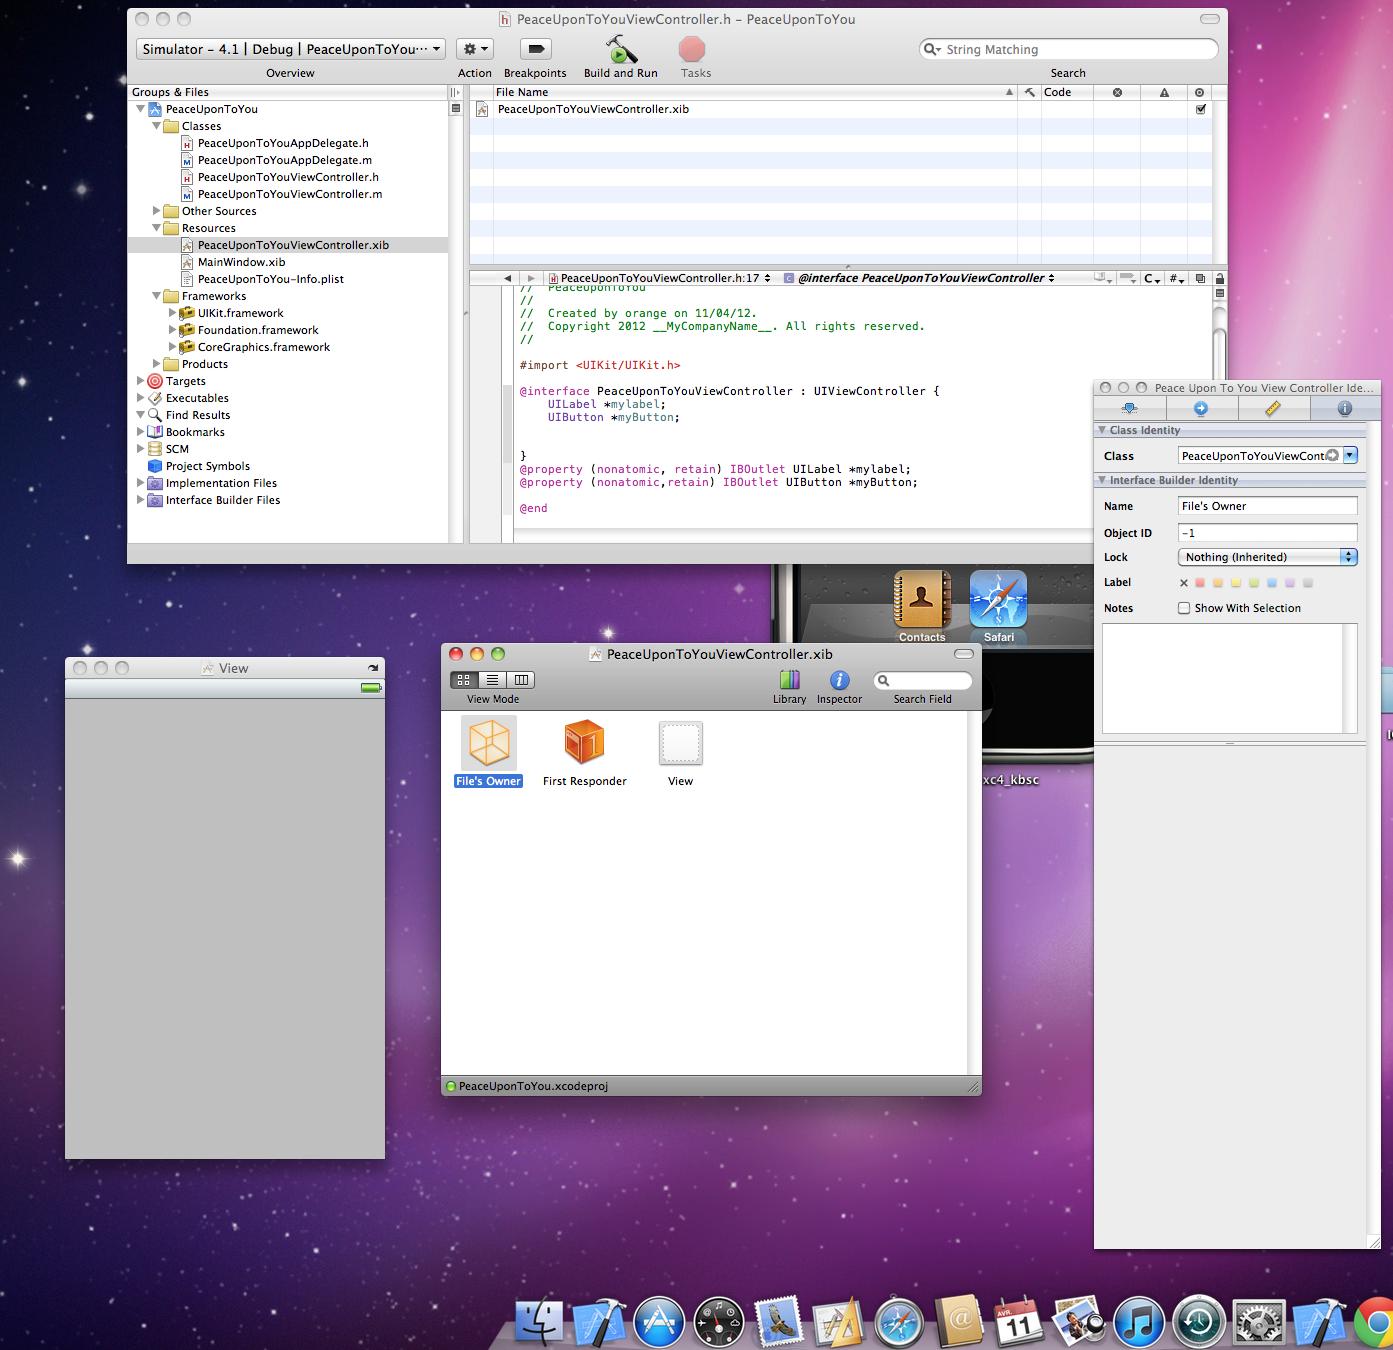Open the Inspector from the xib window toolbar

coord(840,680)
